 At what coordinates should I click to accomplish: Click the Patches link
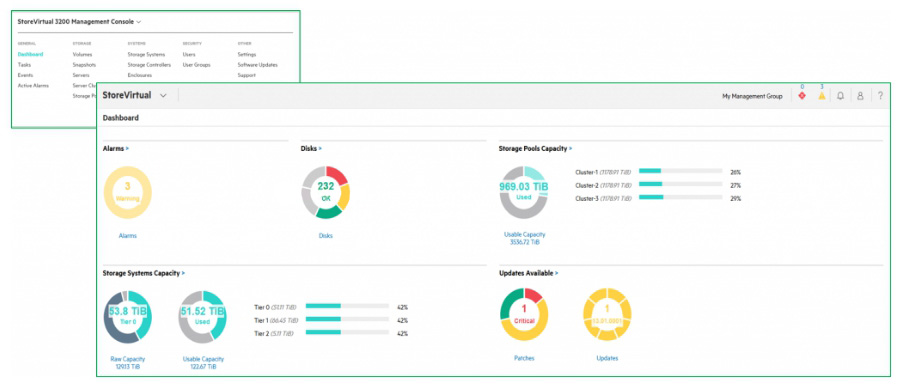[x=524, y=358]
